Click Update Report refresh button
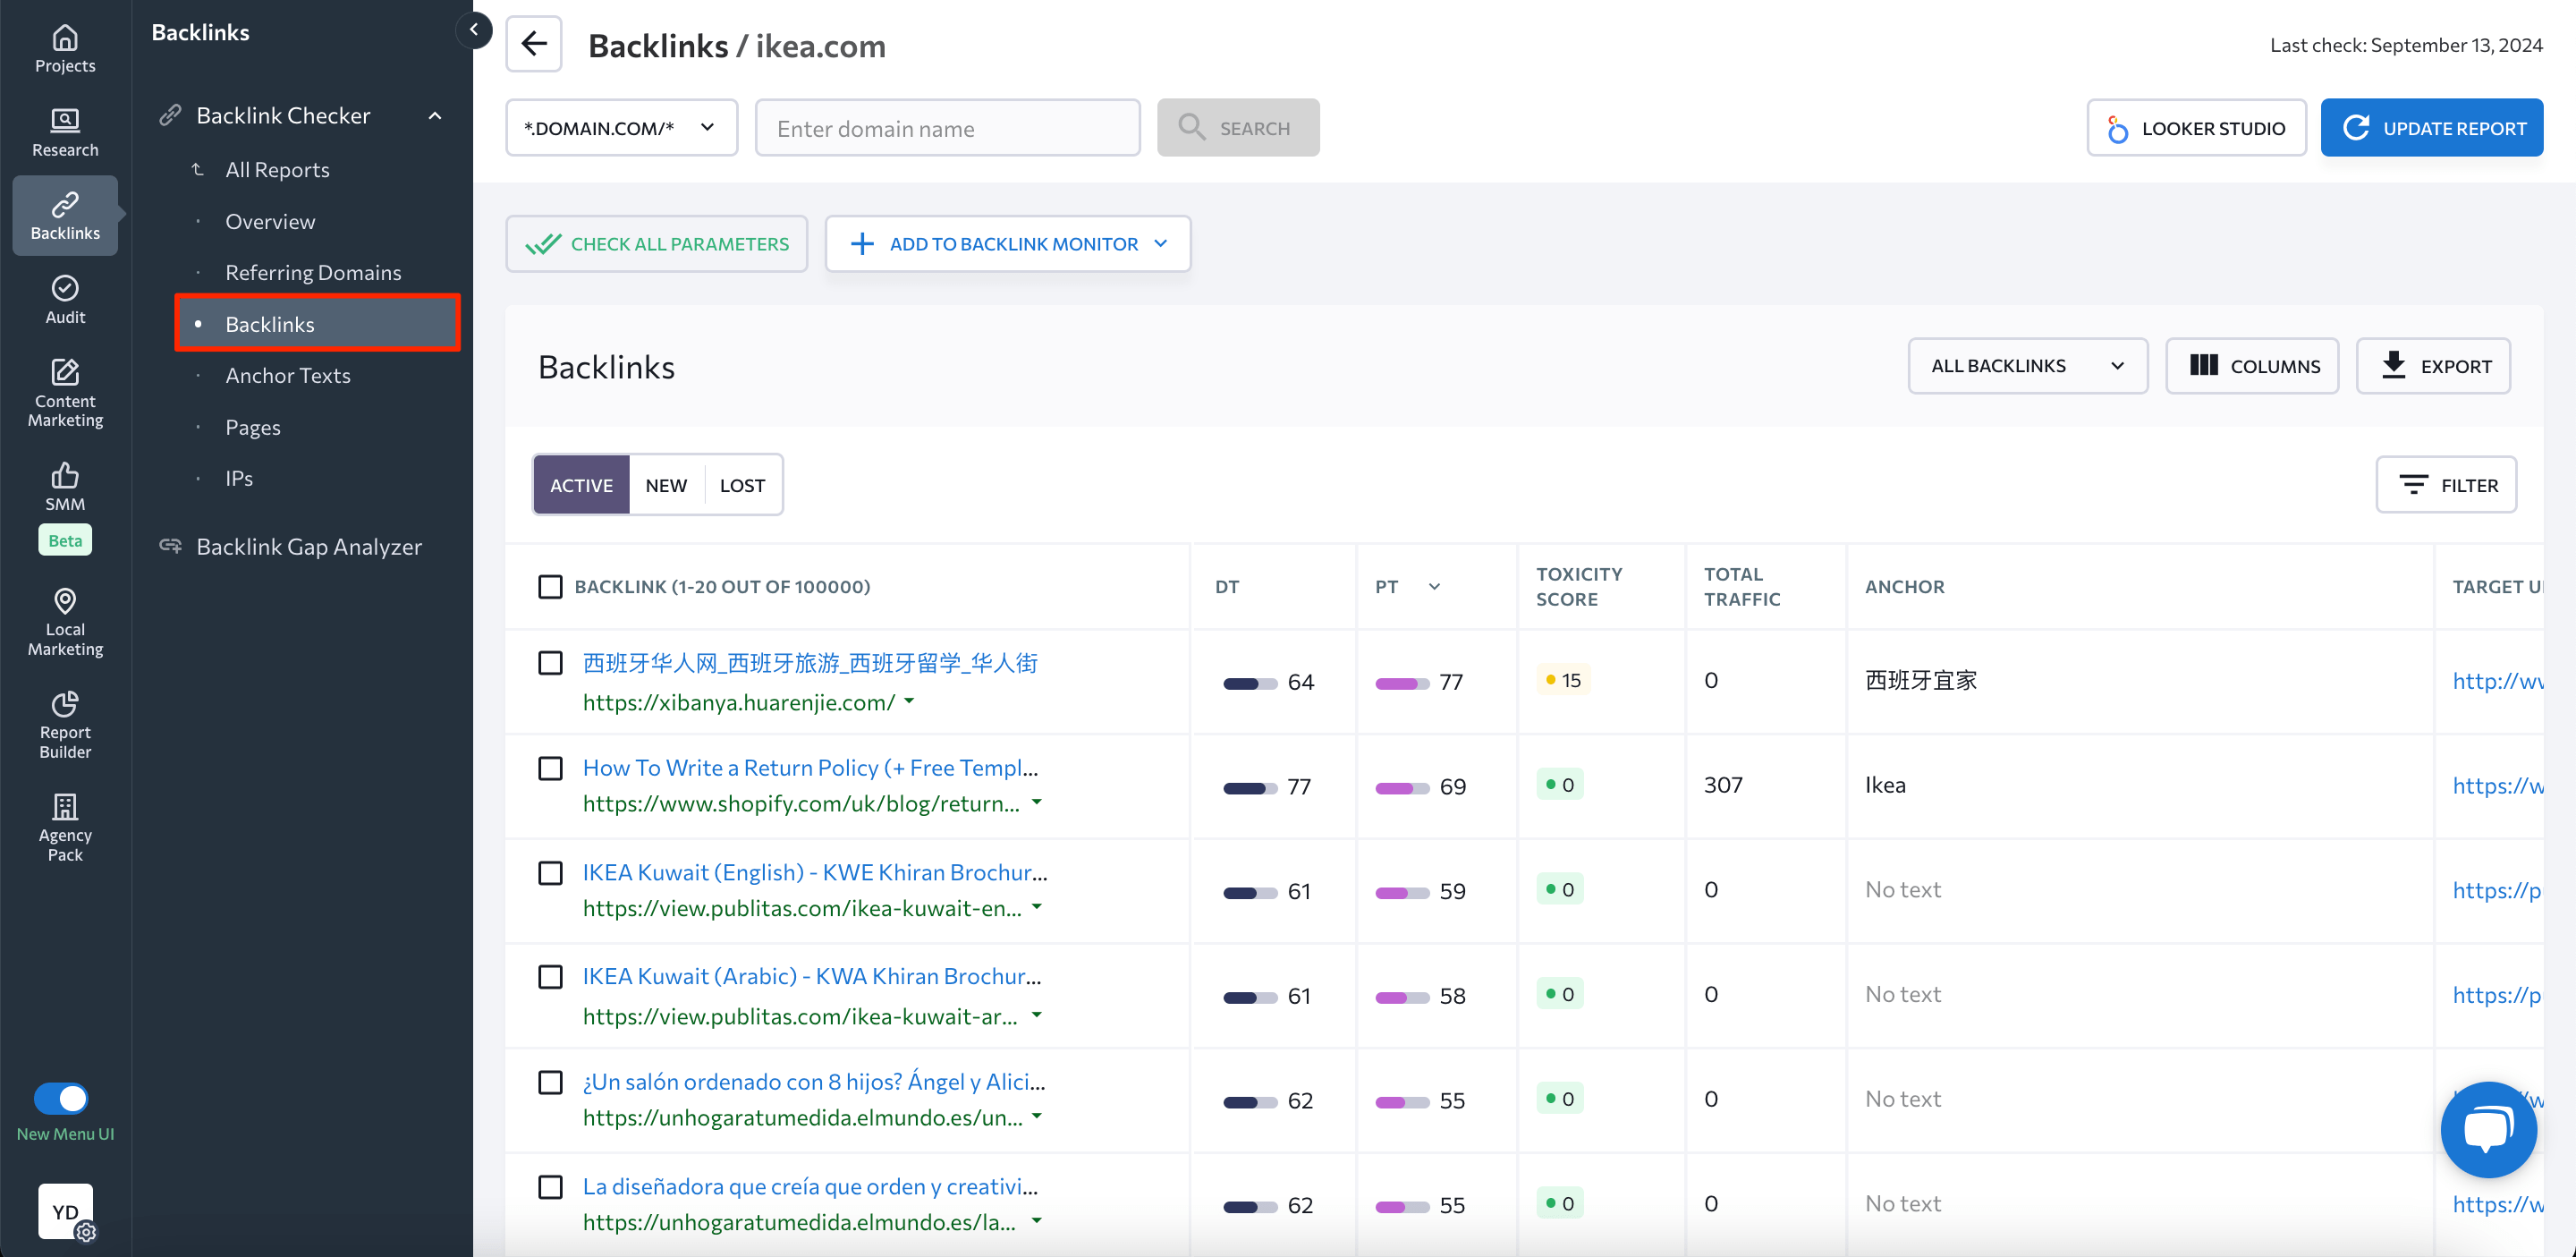Viewport: 2576px width, 1257px height. click(2431, 127)
